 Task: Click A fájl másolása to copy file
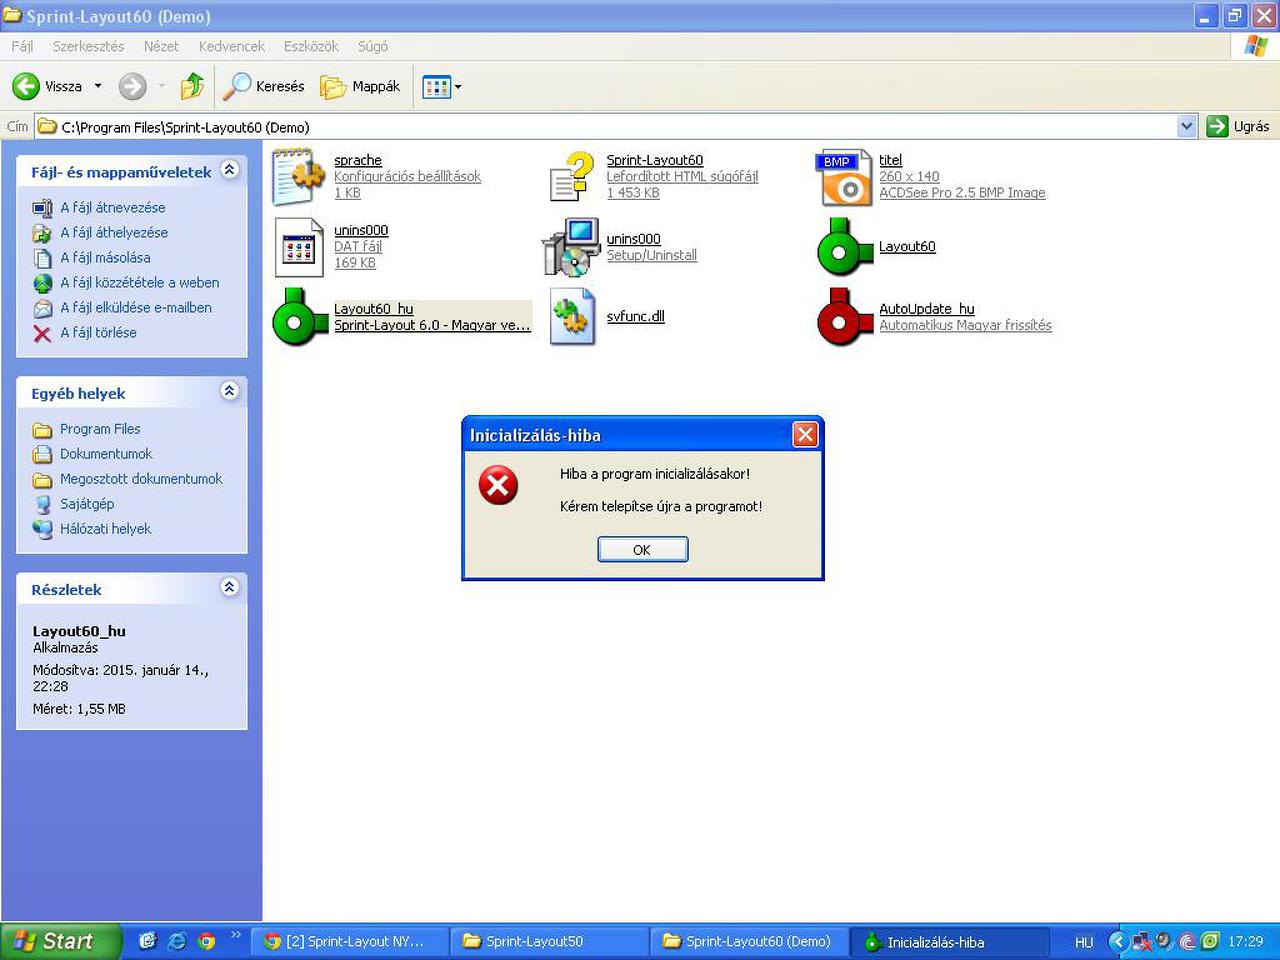click(105, 257)
